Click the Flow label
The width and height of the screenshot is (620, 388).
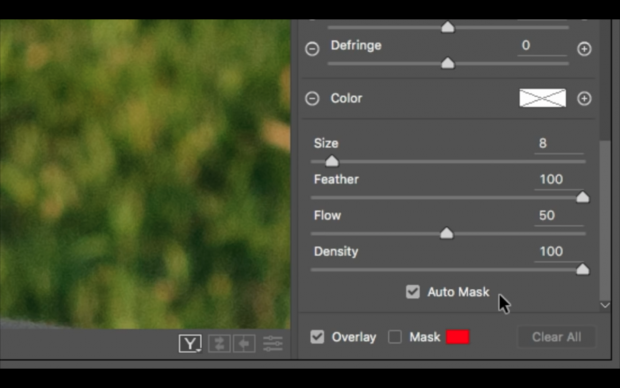point(327,215)
